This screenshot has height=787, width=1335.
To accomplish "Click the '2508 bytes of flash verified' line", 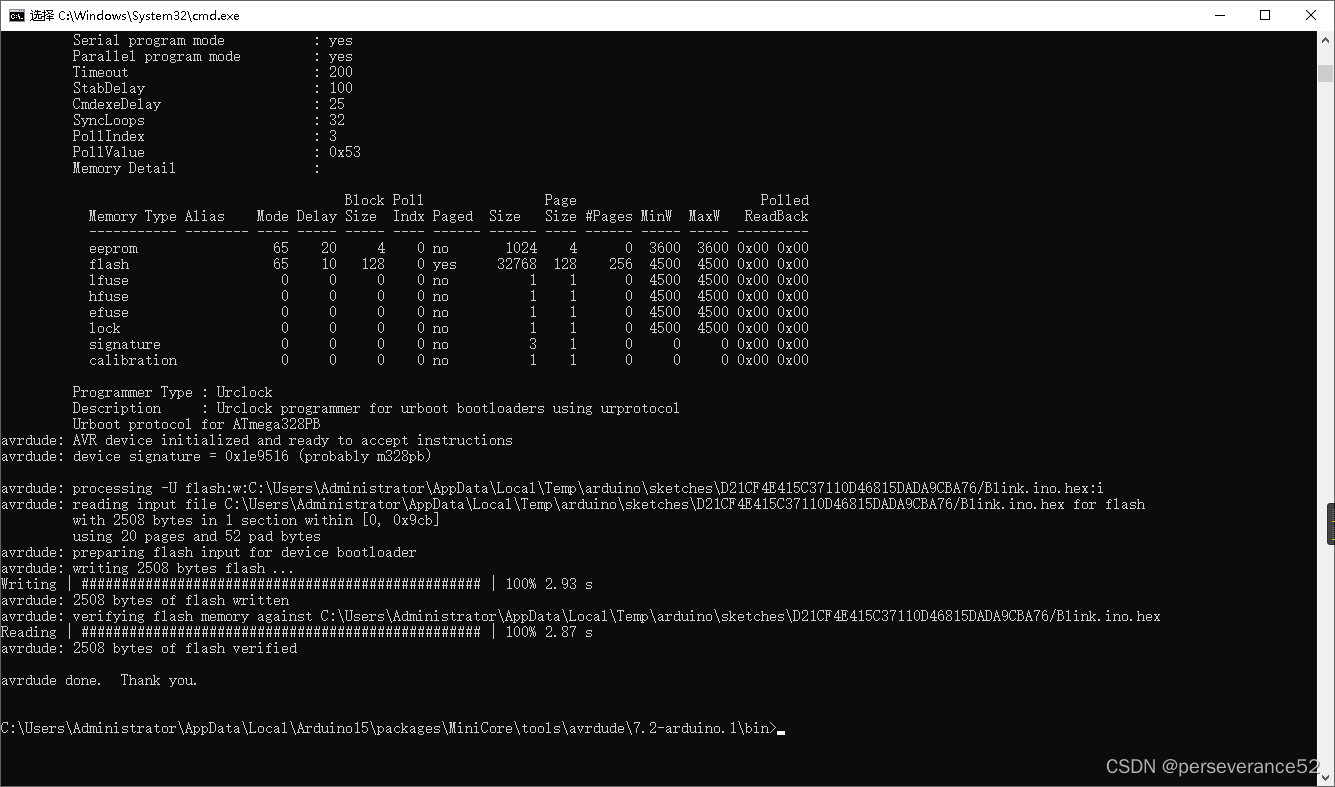I will pyautogui.click(x=148, y=648).
